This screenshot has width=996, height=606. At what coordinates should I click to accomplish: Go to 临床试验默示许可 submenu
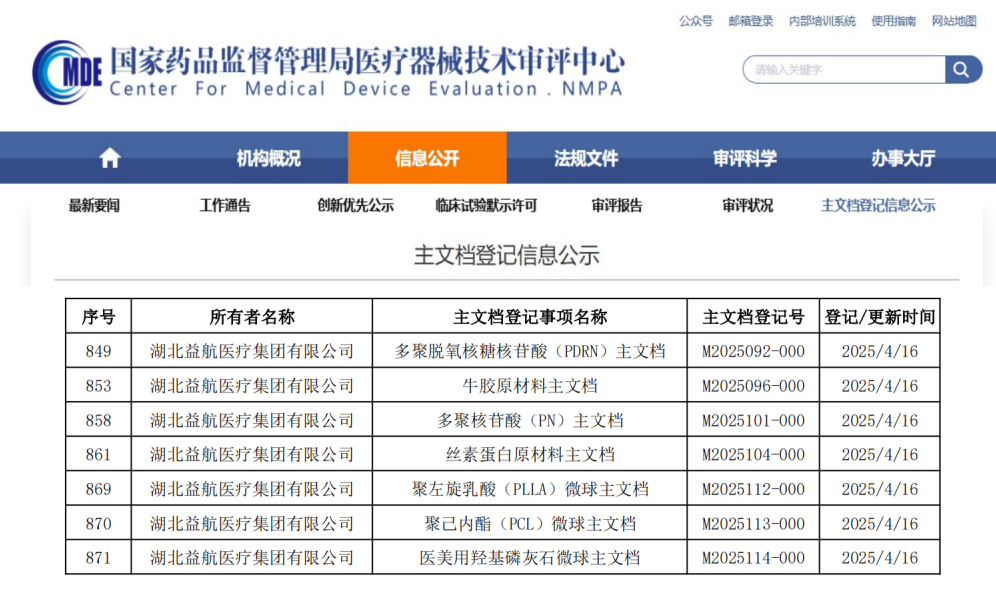coord(486,205)
